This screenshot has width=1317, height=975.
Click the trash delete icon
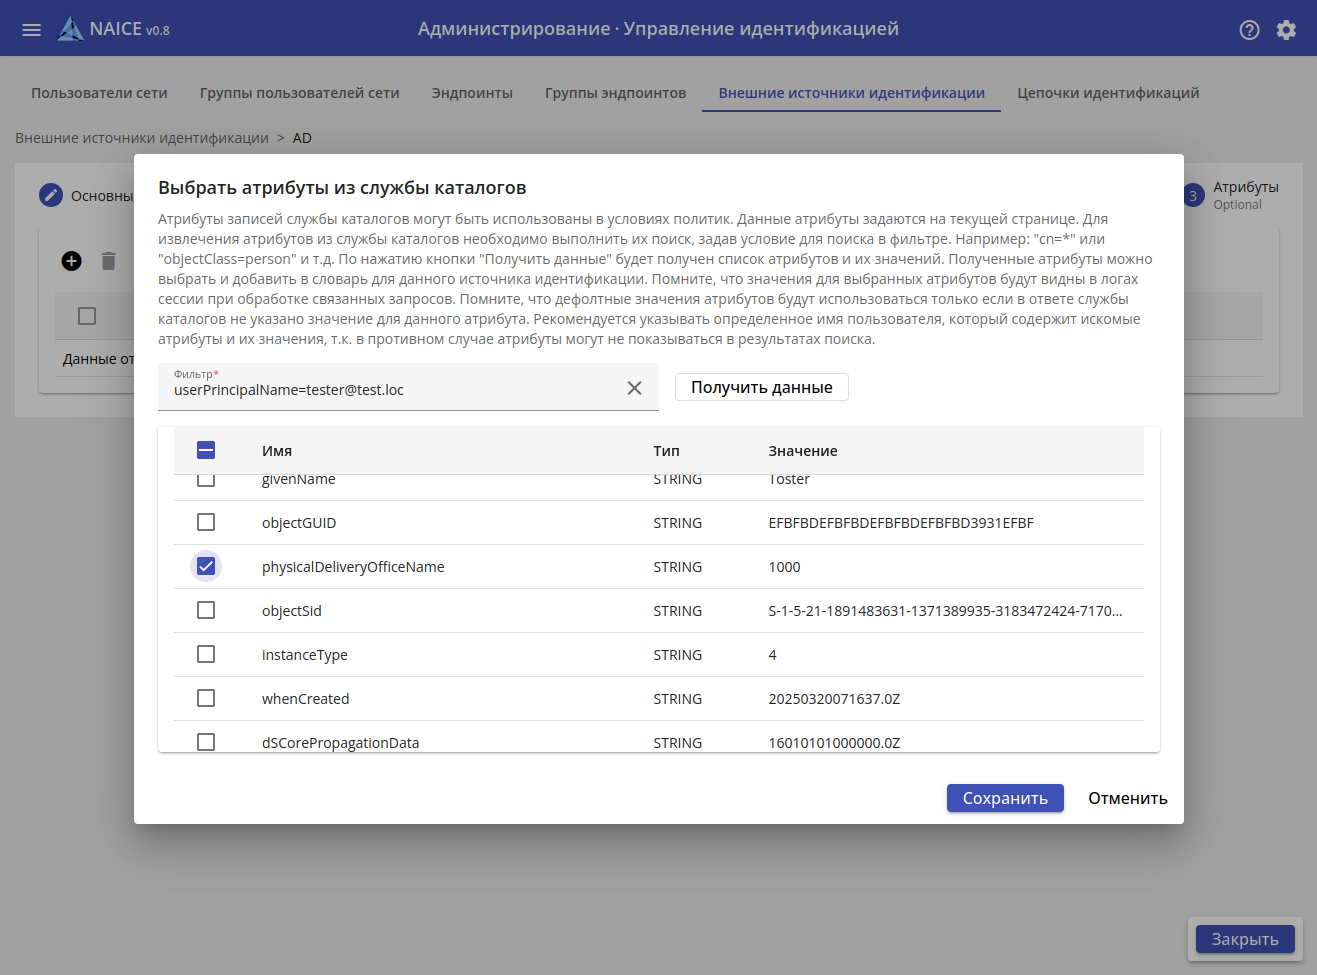tap(108, 261)
